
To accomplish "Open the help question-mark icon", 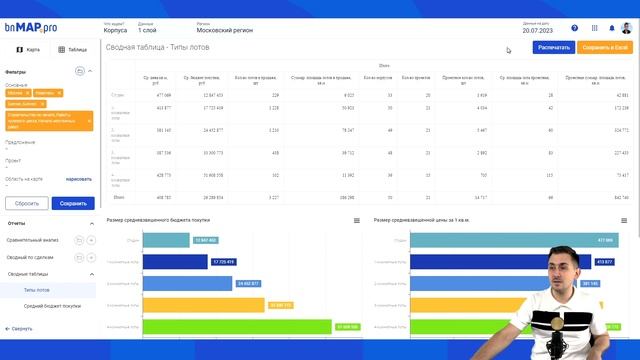I will pyautogui.click(x=574, y=28).
